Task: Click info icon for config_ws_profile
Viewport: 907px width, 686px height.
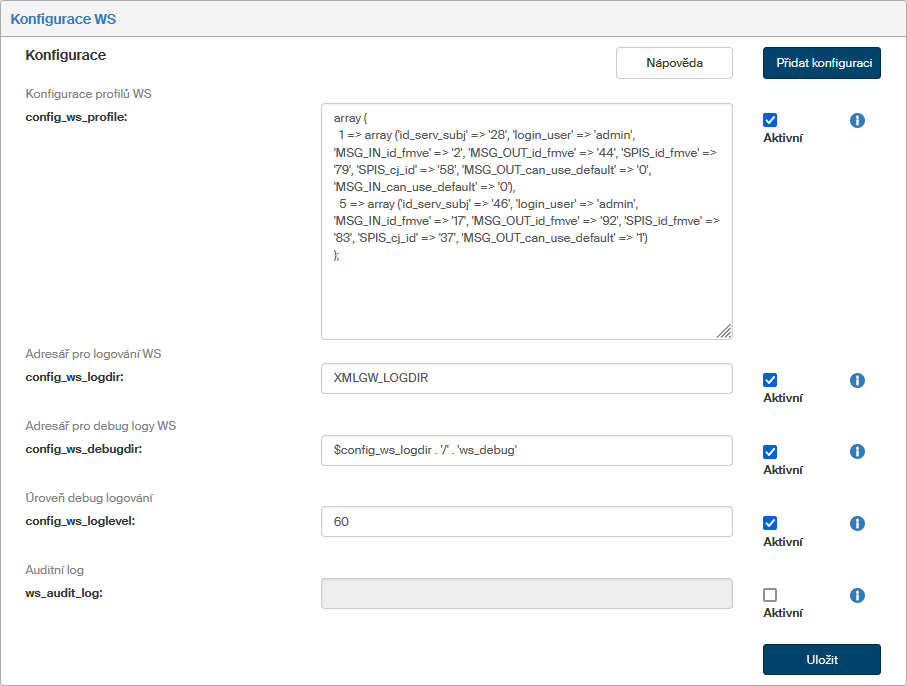Action: pyautogui.click(x=857, y=121)
